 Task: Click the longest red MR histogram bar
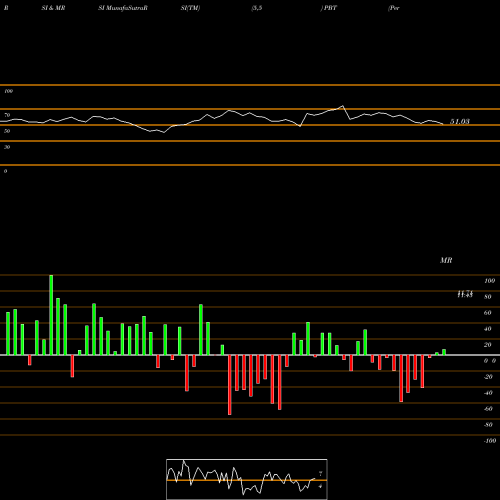point(230,385)
